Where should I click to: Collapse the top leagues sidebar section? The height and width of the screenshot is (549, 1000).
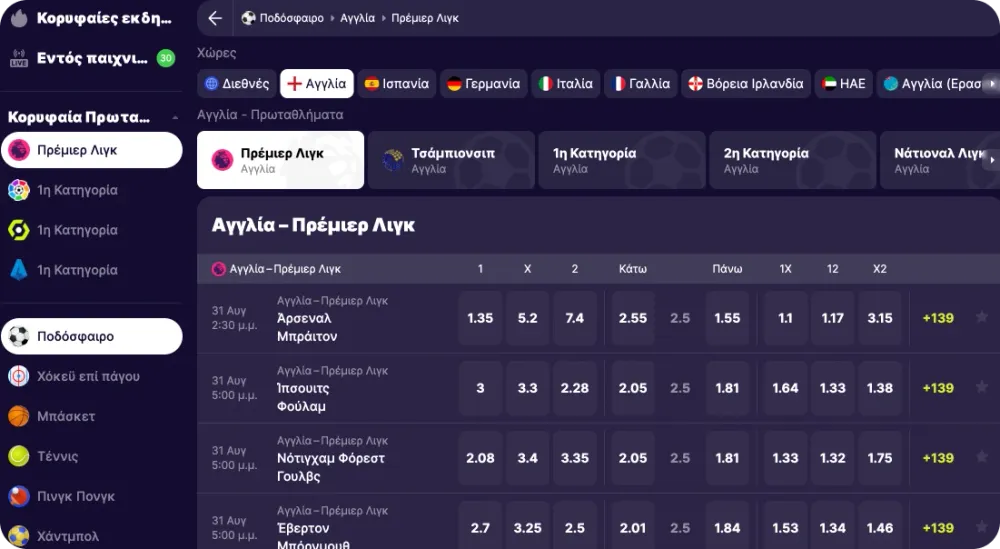[176, 117]
